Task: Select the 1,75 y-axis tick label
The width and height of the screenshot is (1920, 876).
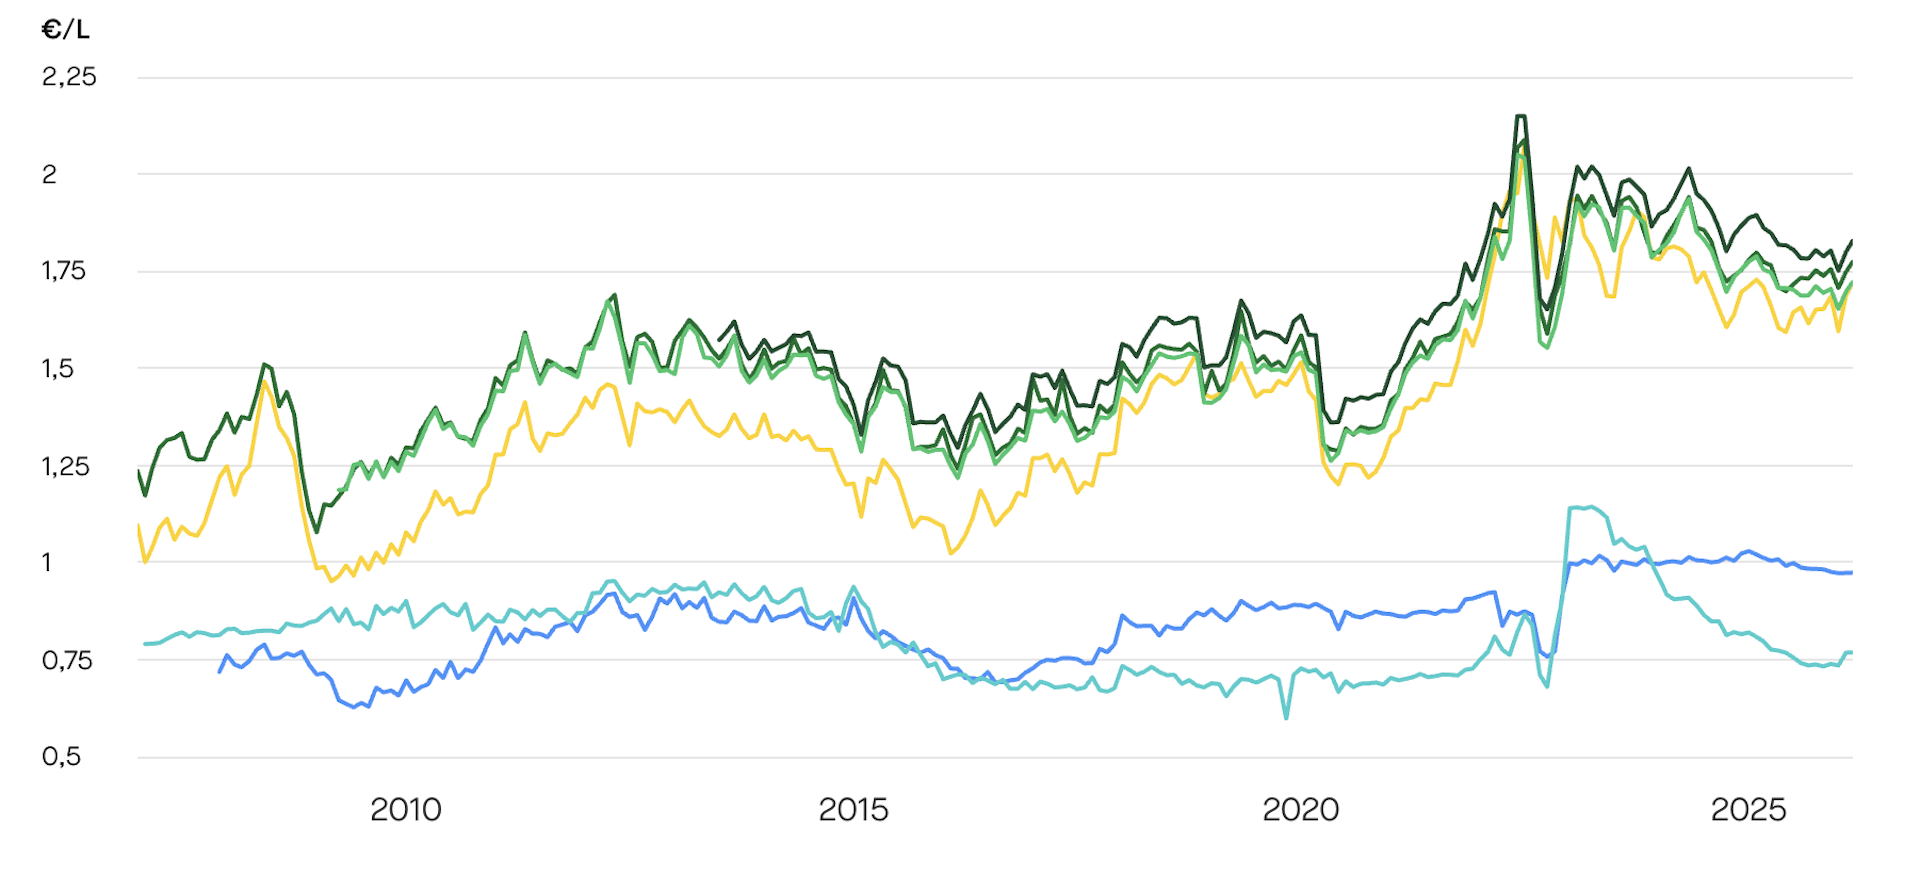Action: coord(63,271)
